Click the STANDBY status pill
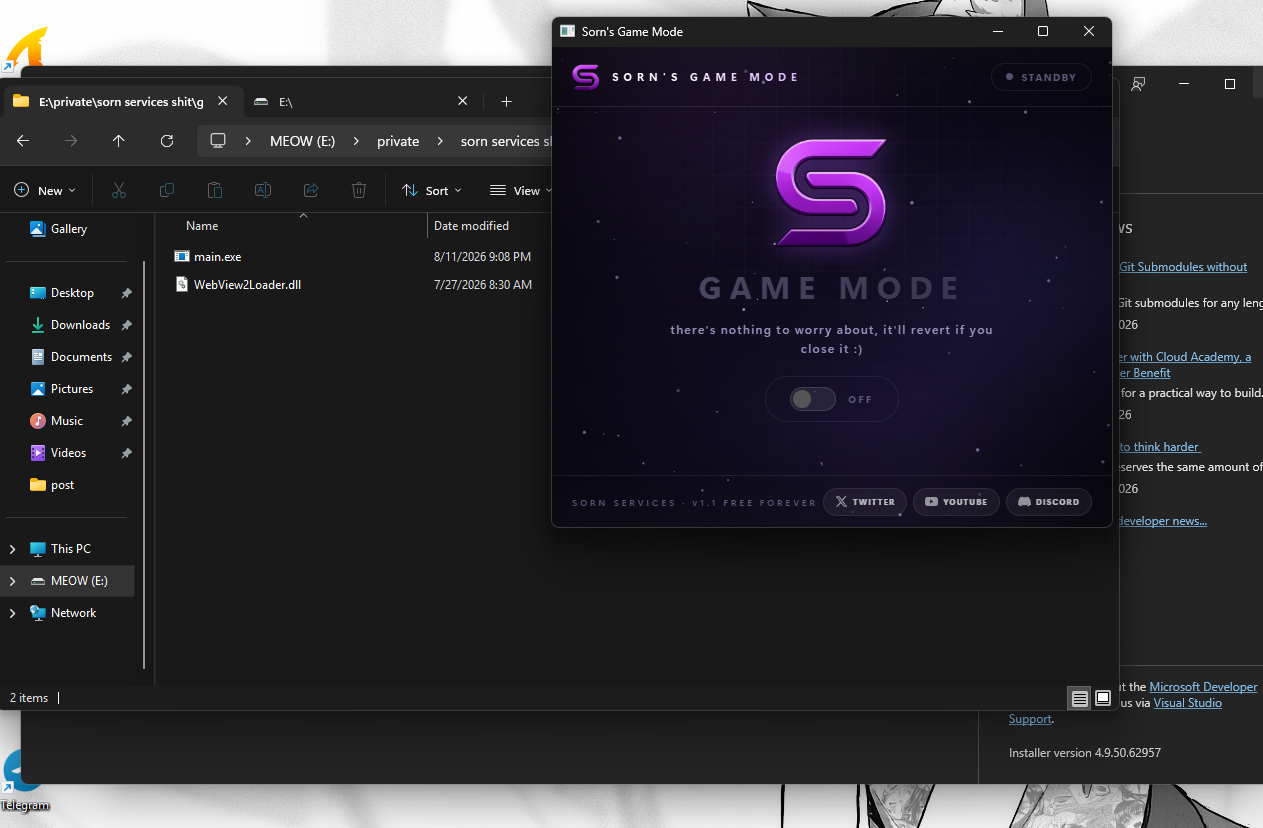Viewport: 1263px width, 828px height. point(1041,77)
